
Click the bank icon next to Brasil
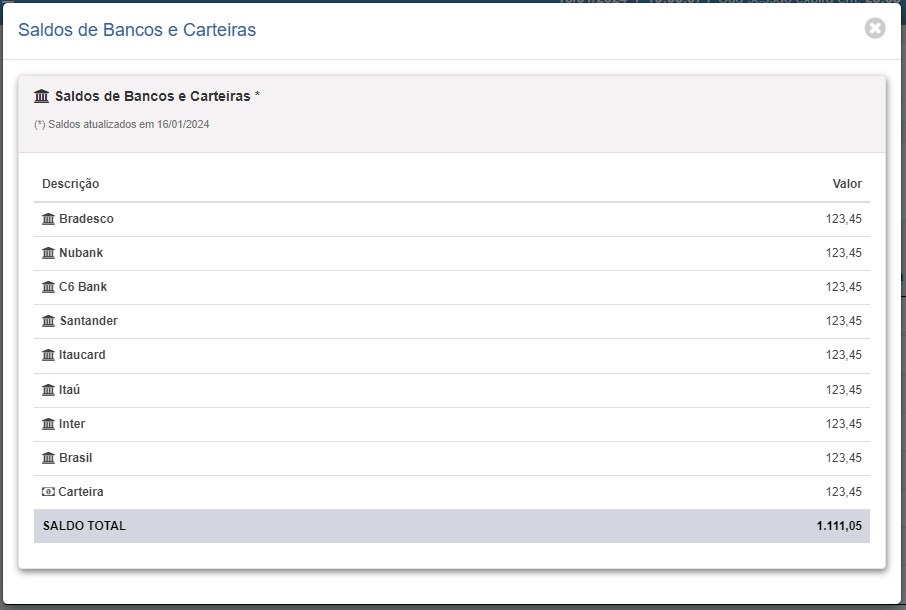click(x=49, y=458)
